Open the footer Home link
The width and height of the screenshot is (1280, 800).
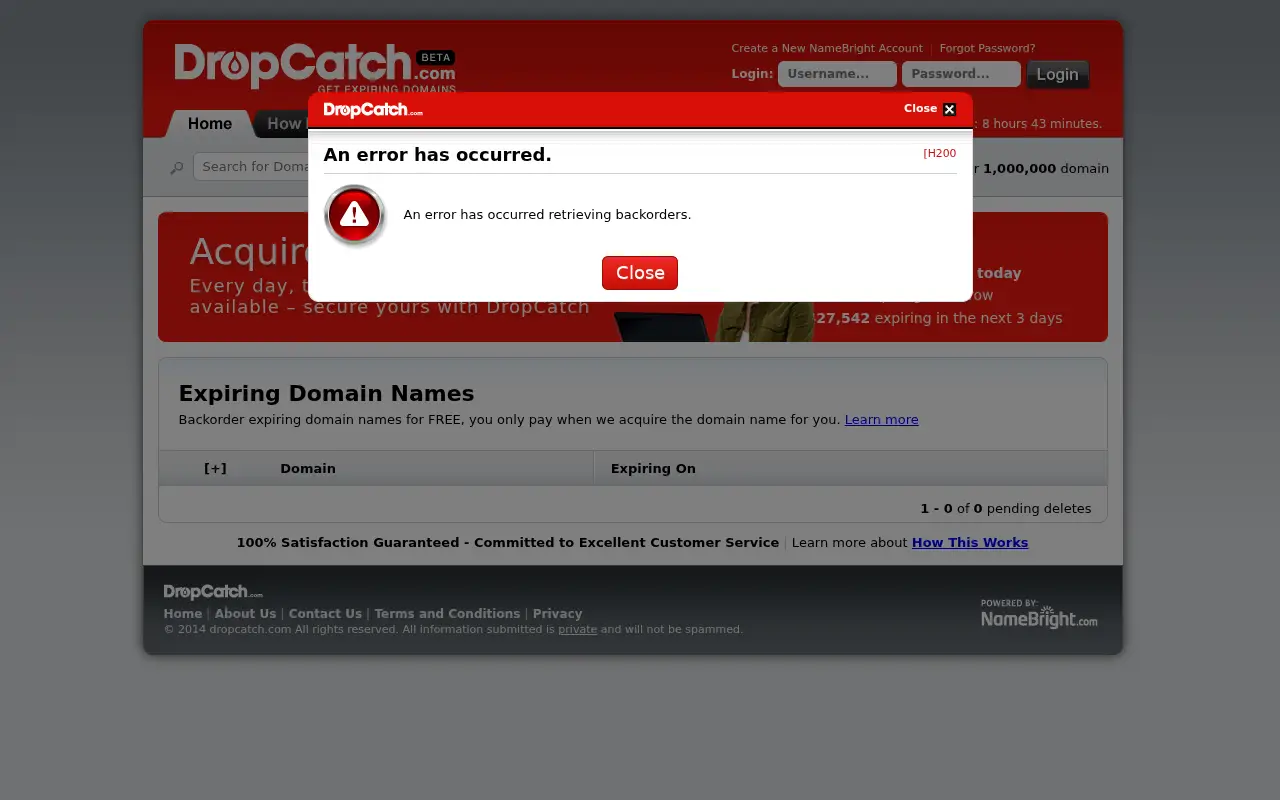click(183, 614)
